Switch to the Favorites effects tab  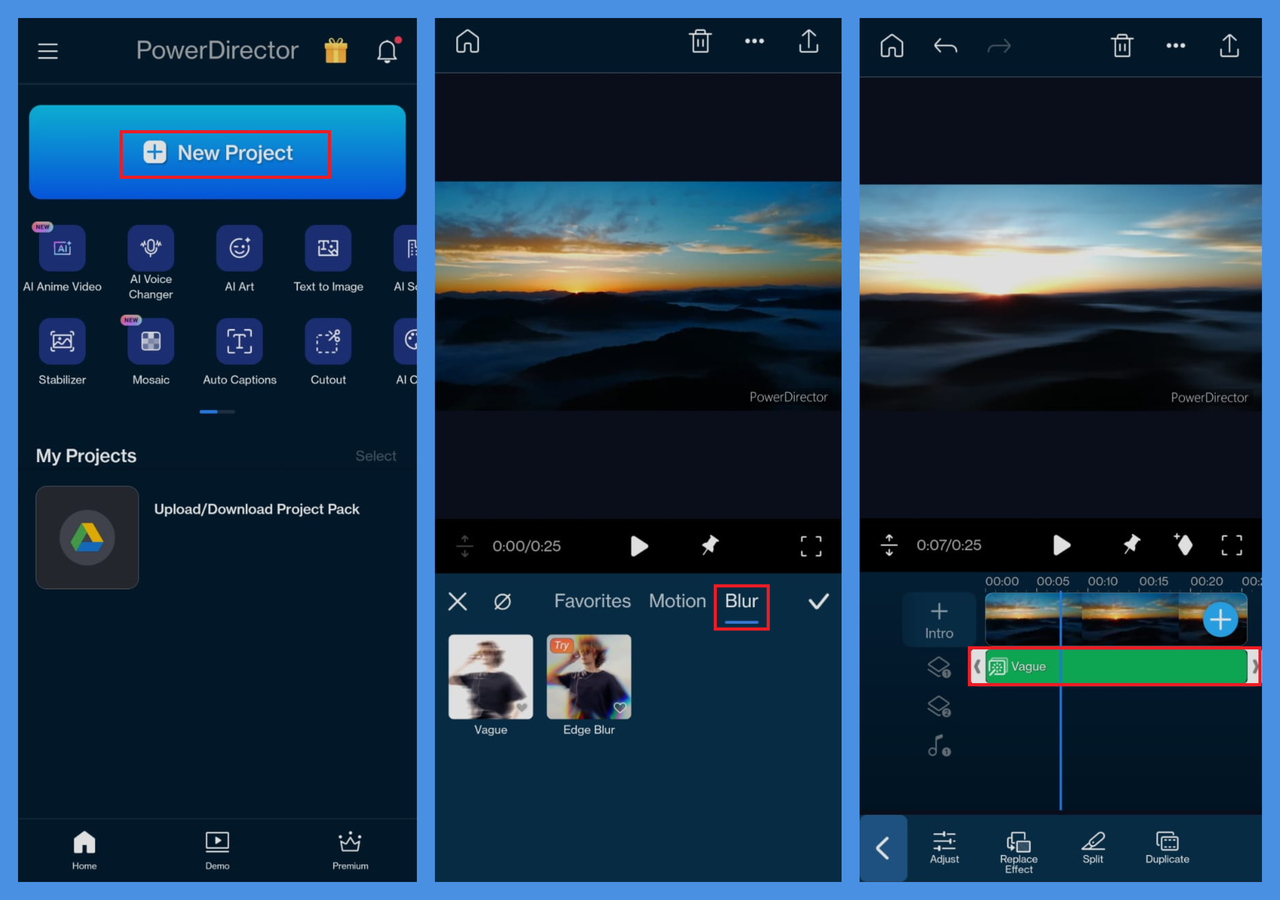tap(592, 601)
